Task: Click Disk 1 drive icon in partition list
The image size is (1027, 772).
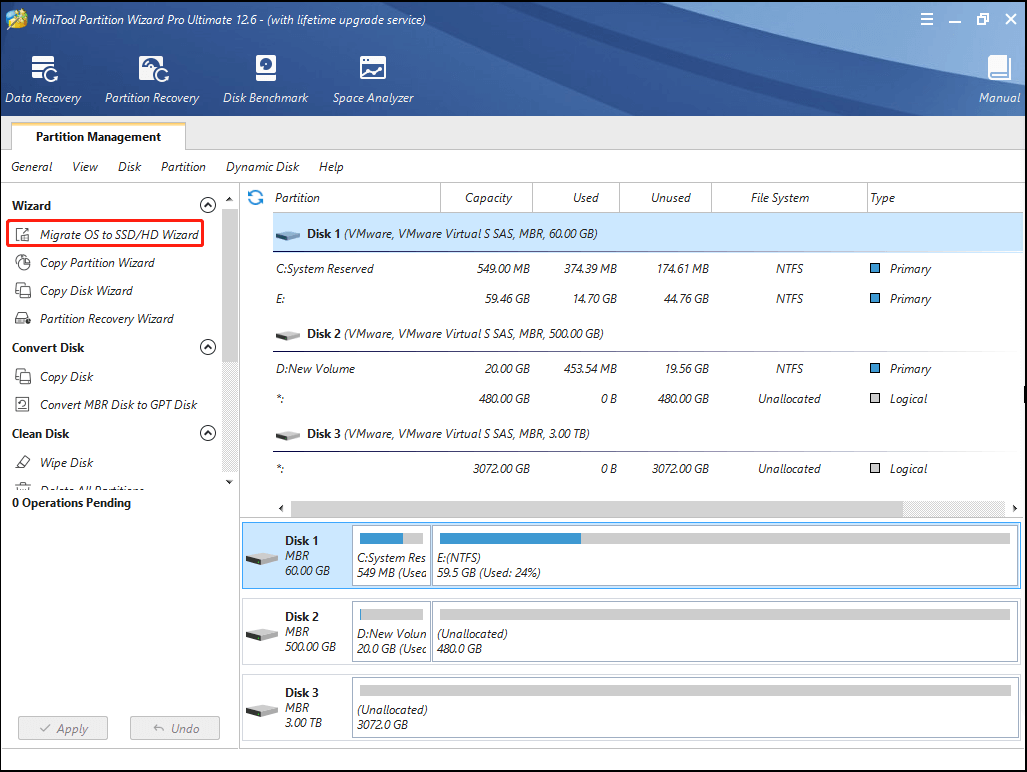Action: pyautogui.click(x=288, y=235)
